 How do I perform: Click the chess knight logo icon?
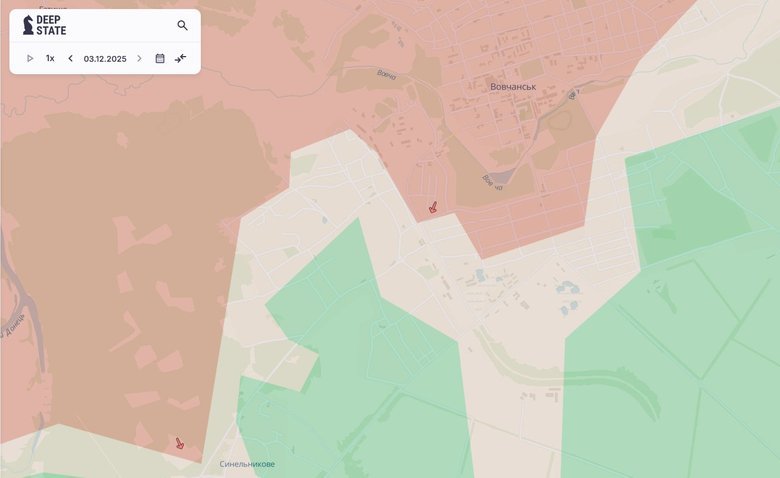tap(27, 26)
